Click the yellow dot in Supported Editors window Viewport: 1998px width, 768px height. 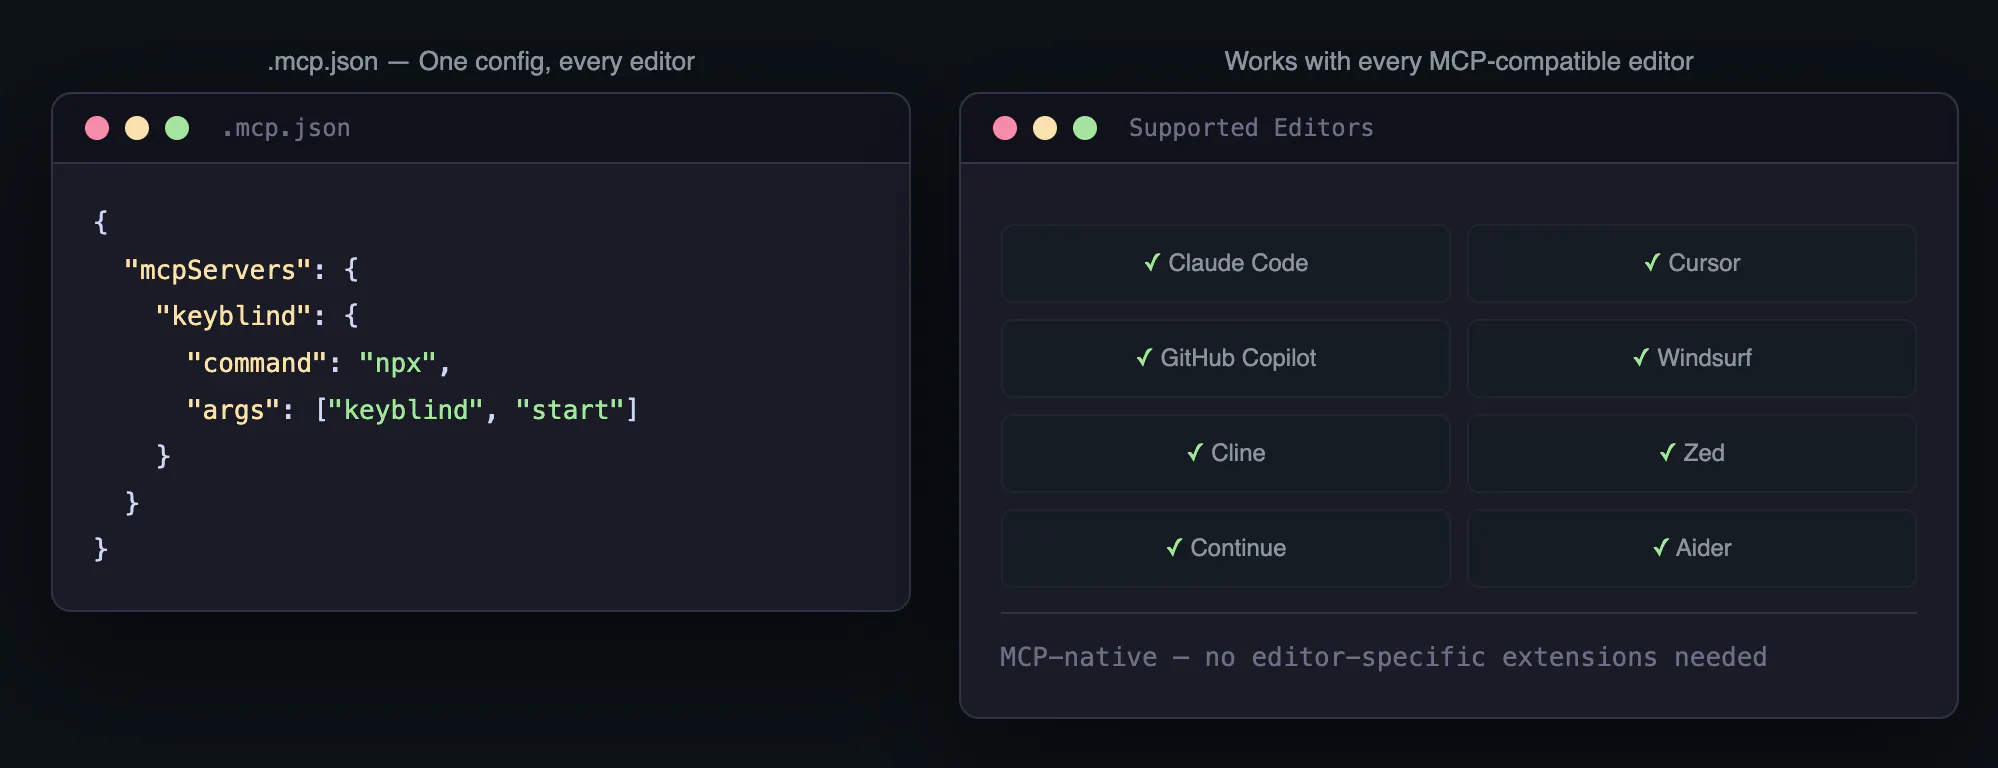click(x=1045, y=128)
